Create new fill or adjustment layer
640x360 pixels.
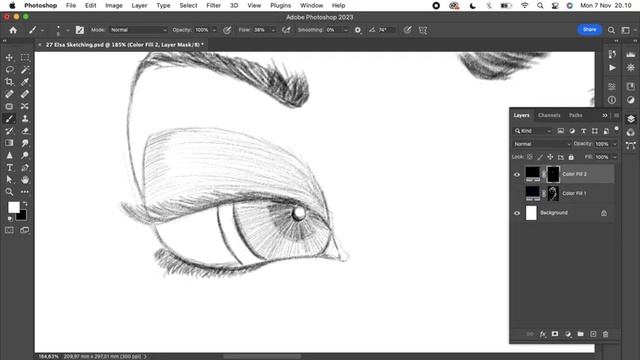coord(568,334)
